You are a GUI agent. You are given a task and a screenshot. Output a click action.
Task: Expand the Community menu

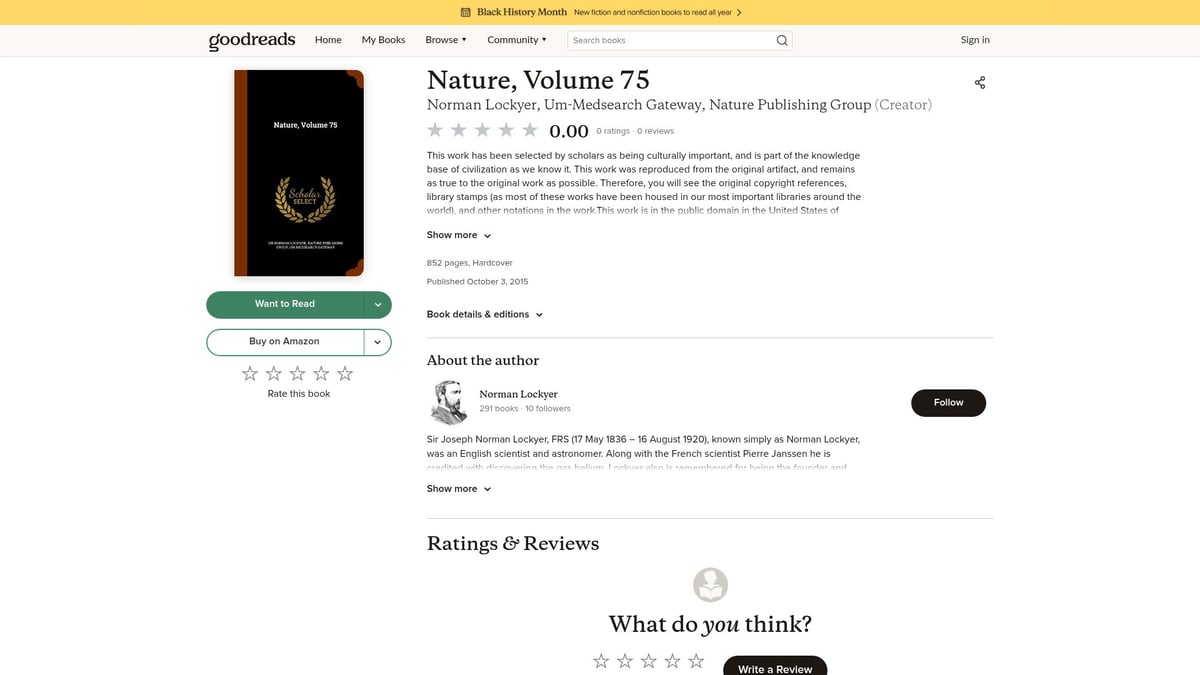tap(517, 40)
